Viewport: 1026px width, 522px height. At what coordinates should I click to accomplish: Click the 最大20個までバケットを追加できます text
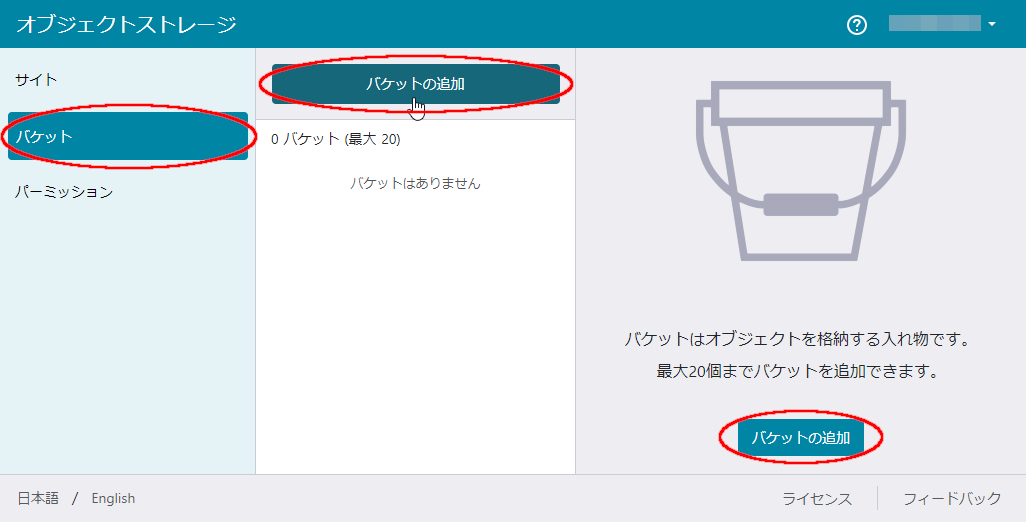(798, 371)
